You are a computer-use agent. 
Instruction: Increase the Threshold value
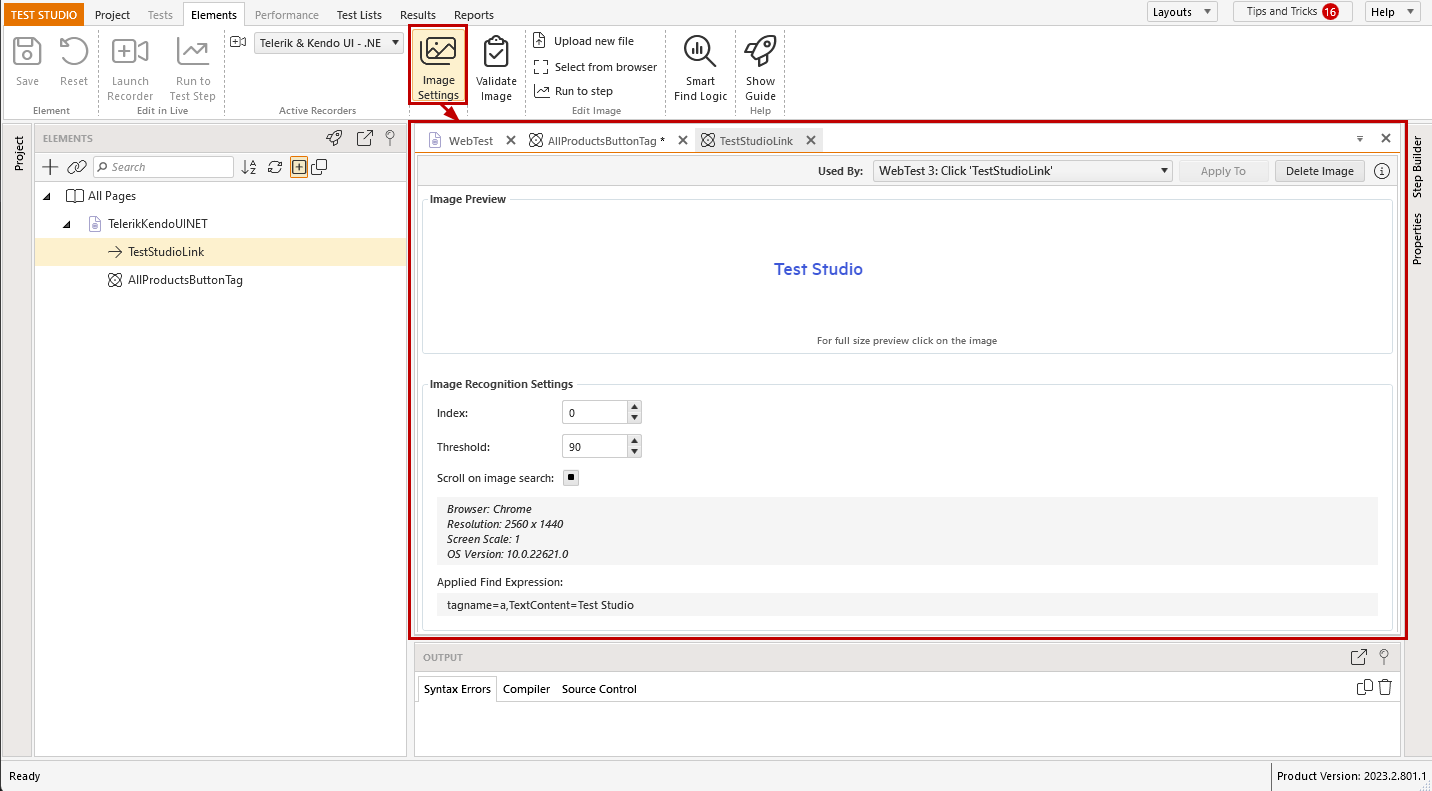point(634,441)
